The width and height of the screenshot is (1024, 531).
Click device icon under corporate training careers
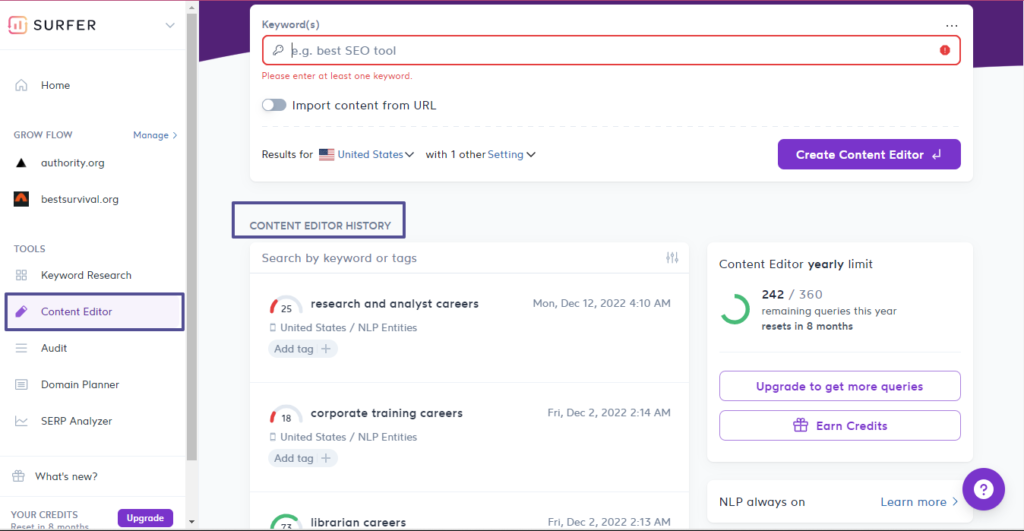tap(273, 438)
